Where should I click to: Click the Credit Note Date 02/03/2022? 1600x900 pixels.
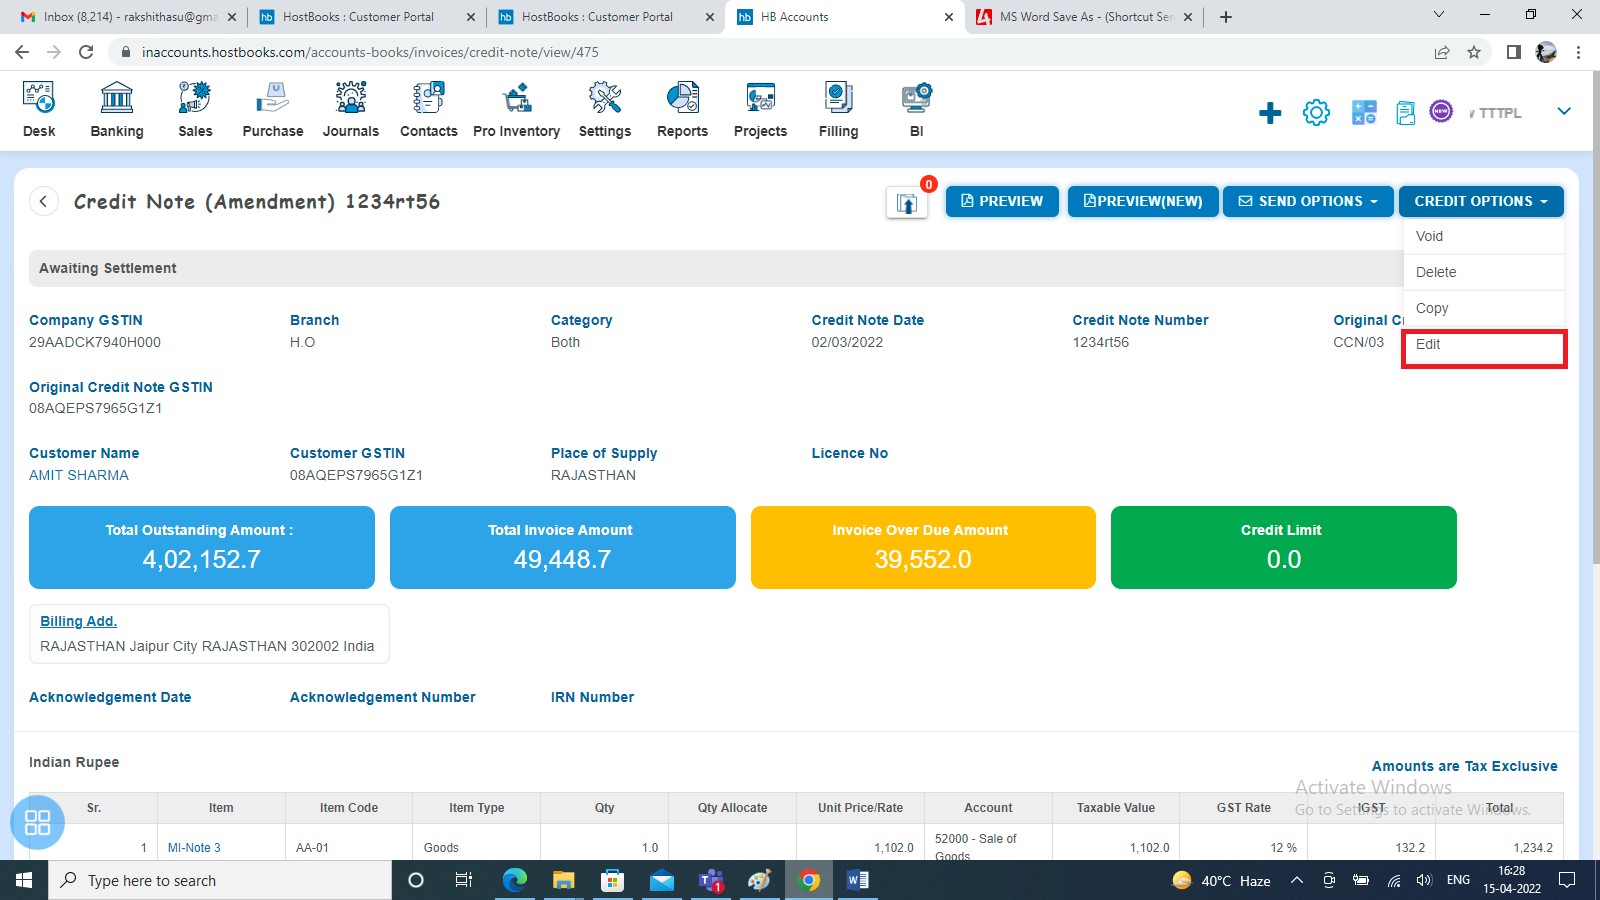(x=848, y=342)
